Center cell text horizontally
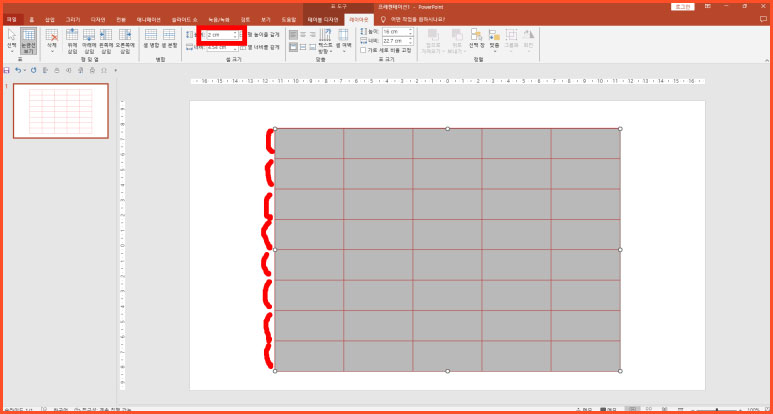773x414 pixels. (x=303, y=34)
